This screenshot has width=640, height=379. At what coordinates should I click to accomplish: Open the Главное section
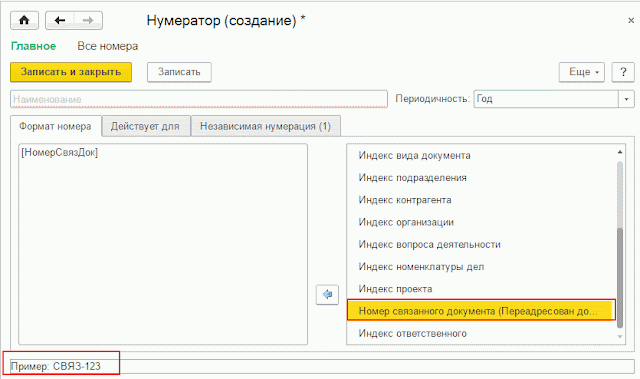pyautogui.click(x=33, y=46)
